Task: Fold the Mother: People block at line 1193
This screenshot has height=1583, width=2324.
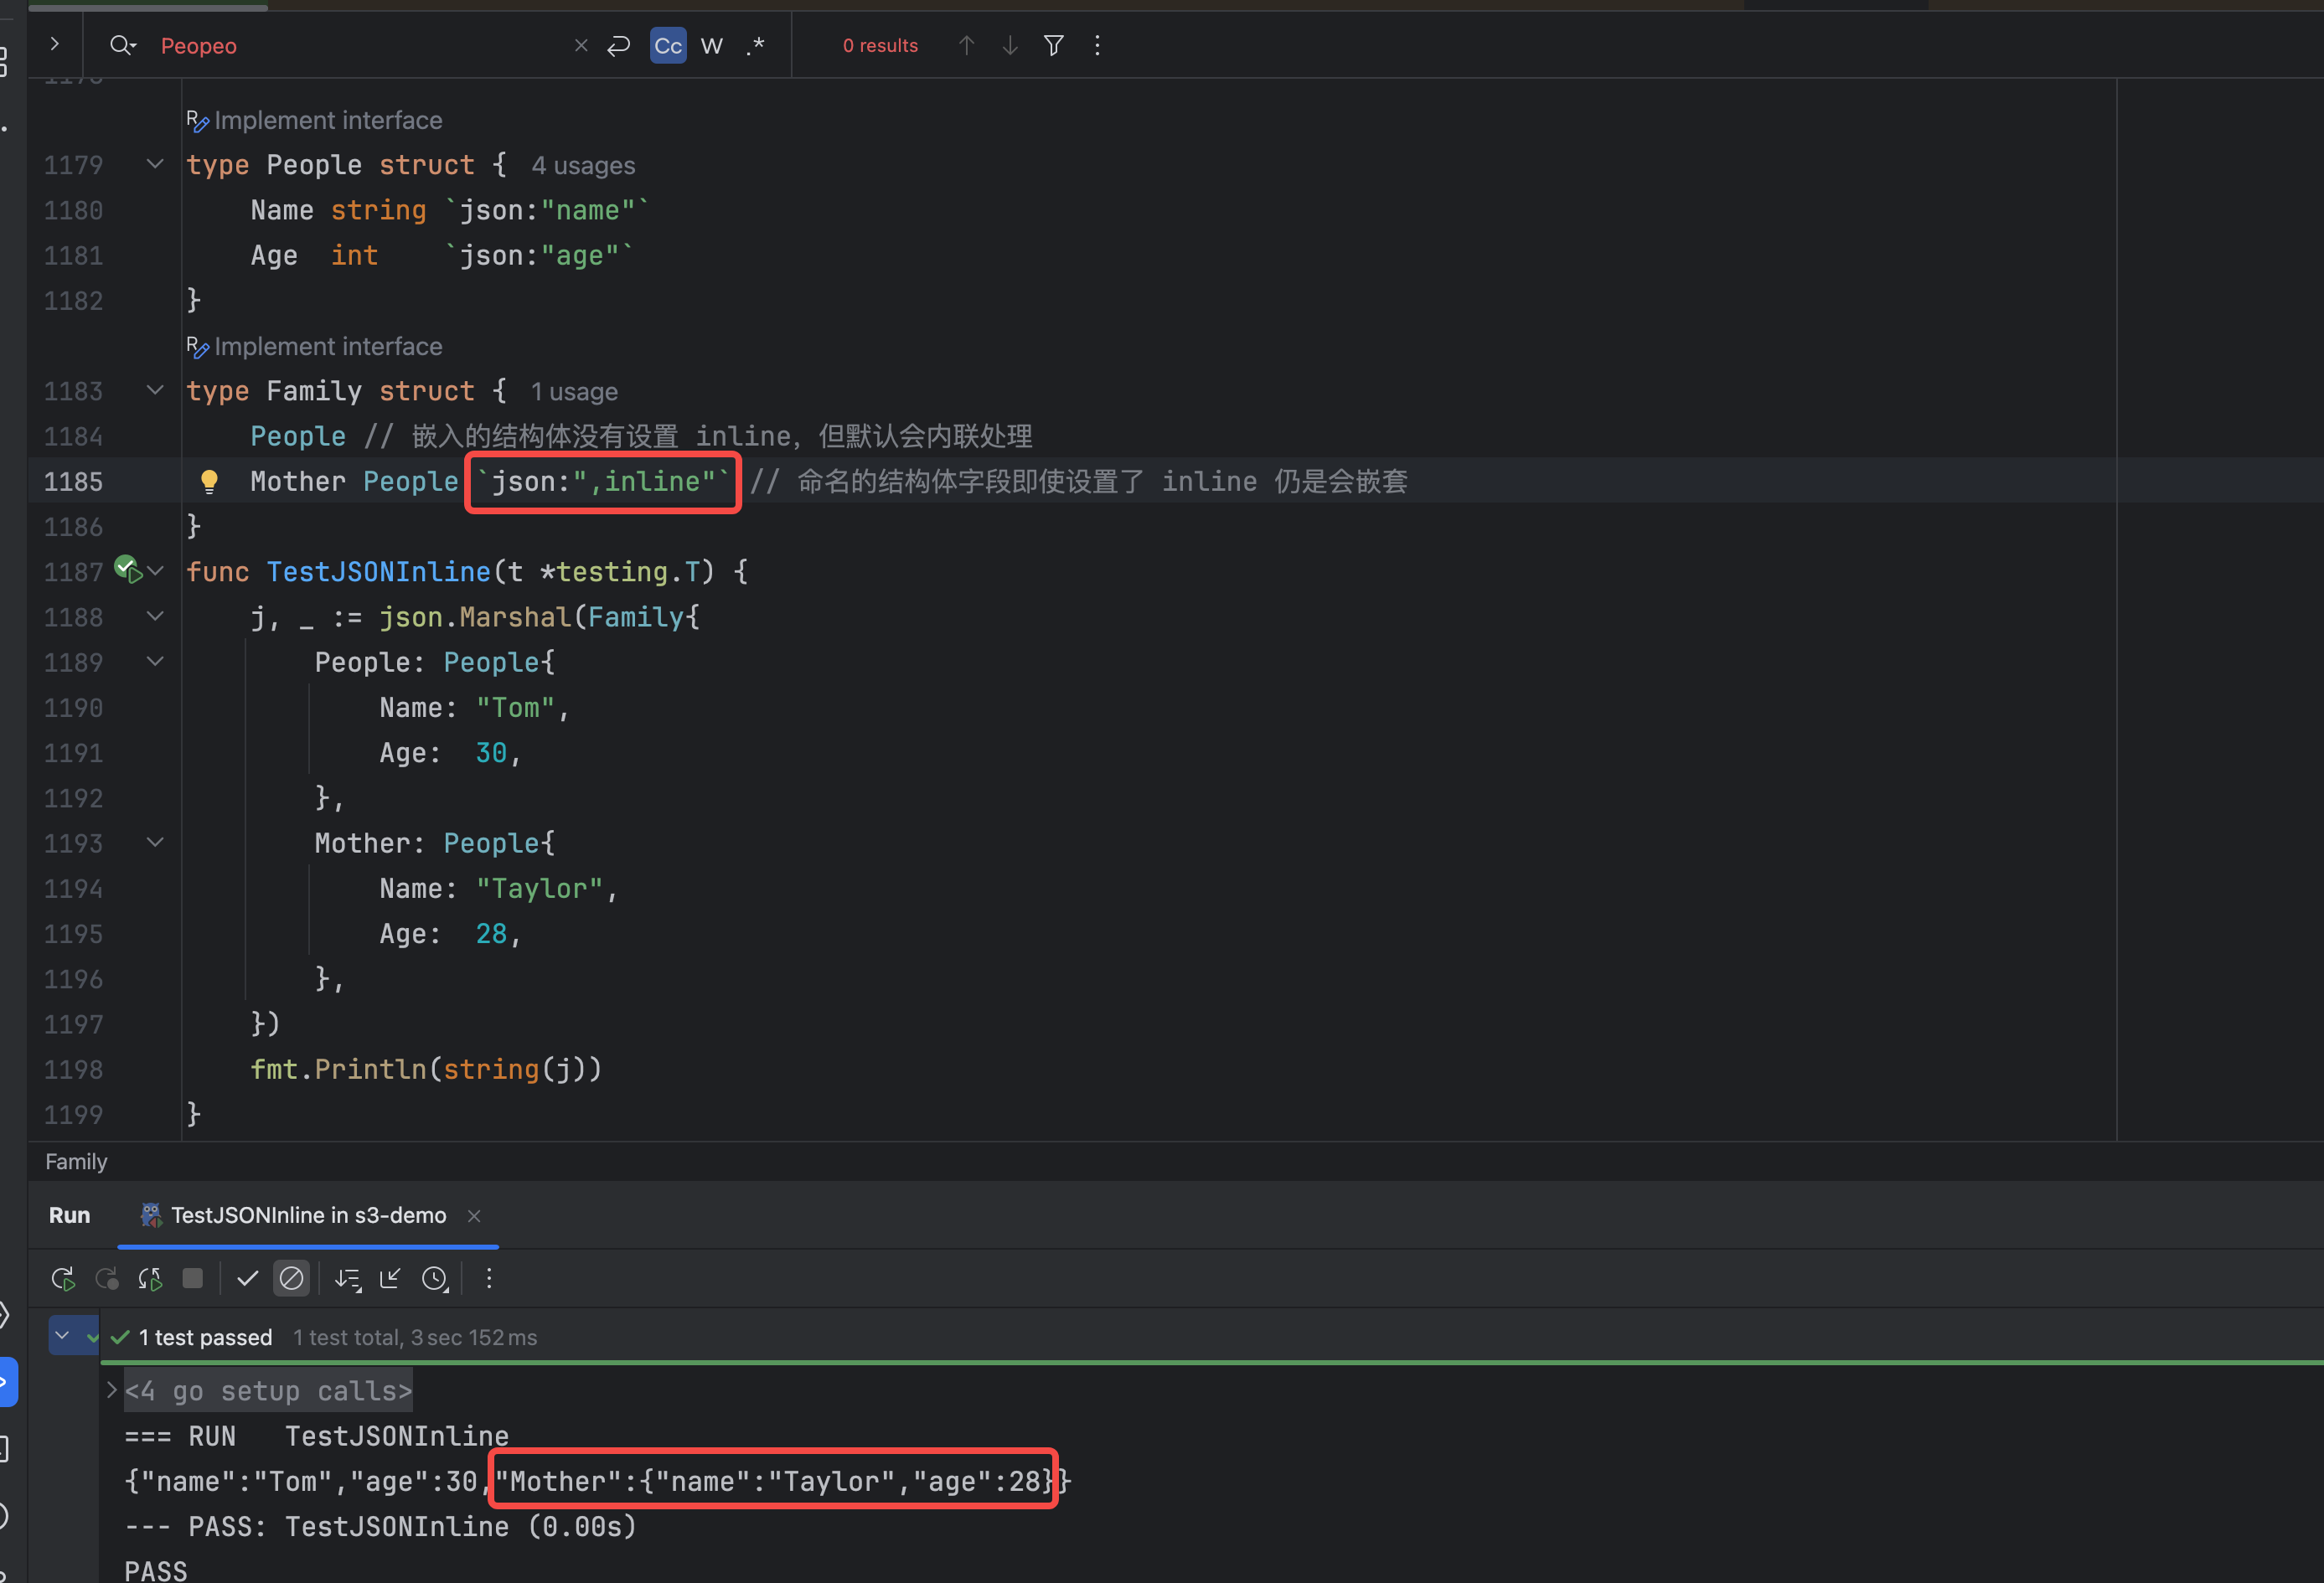Action: pyautogui.click(x=155, y=842)
